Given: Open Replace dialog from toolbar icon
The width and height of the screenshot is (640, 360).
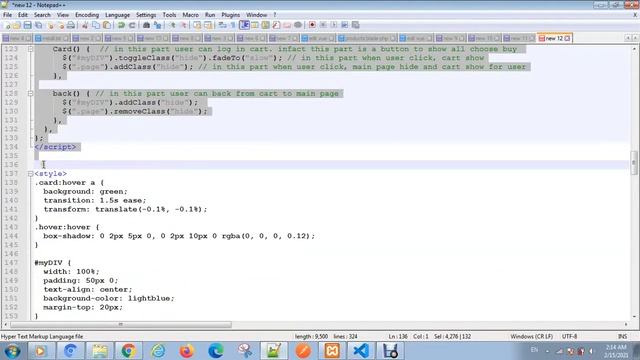Looking at the screenshot, I should 157,25.
